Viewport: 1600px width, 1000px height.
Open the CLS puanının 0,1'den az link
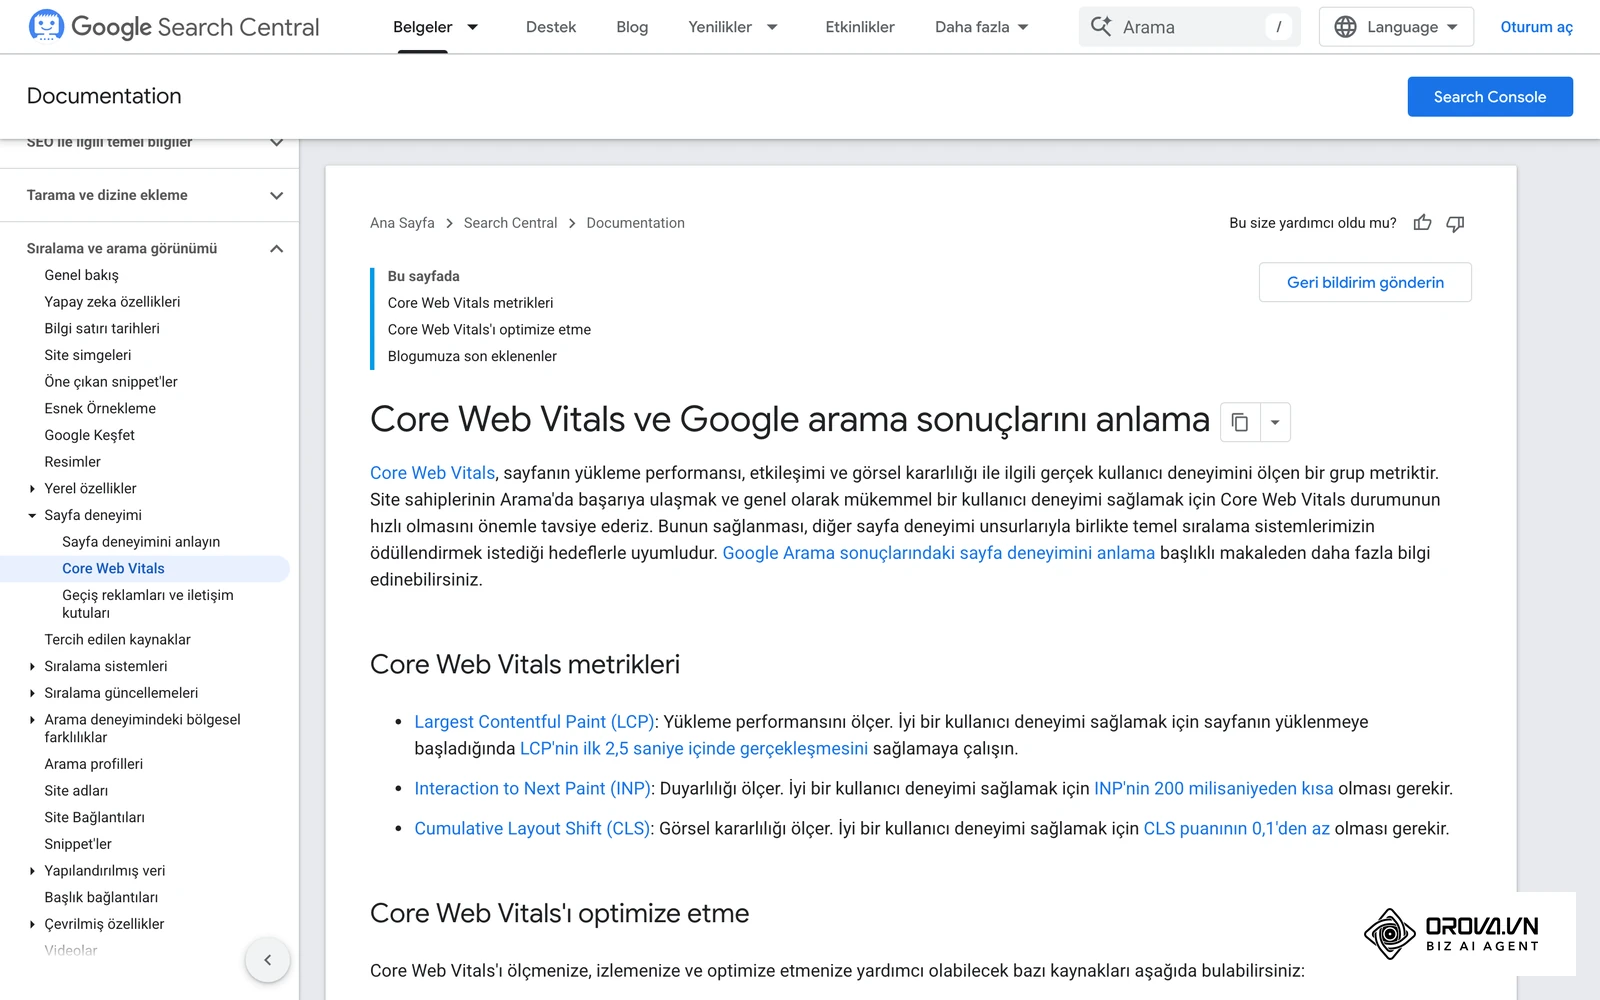[1236, 829]
